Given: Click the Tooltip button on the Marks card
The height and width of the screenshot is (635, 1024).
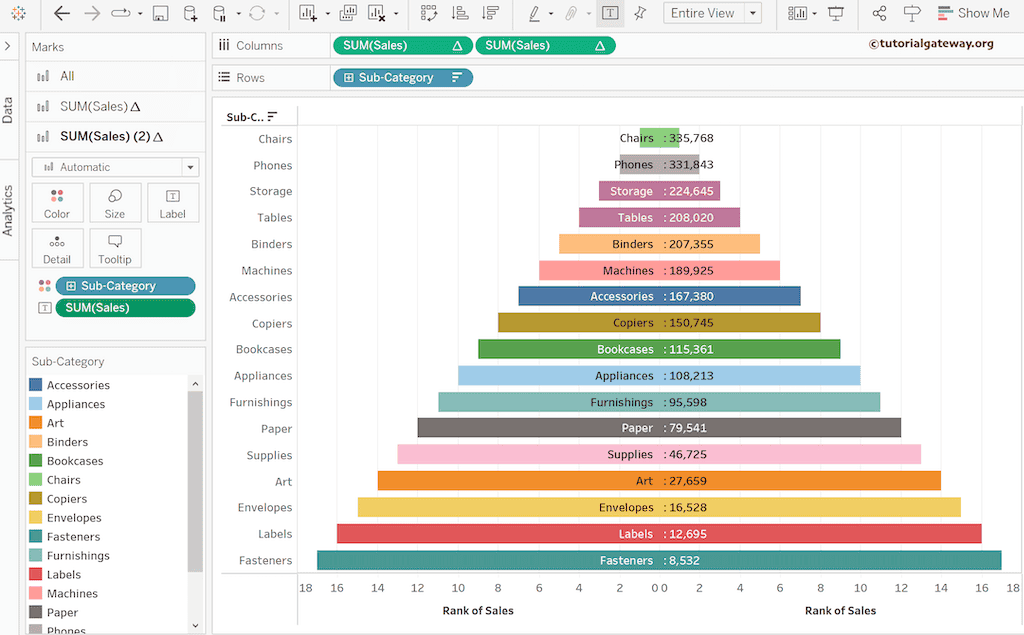Looking at the screenshot, I should [x=115, y=247].
